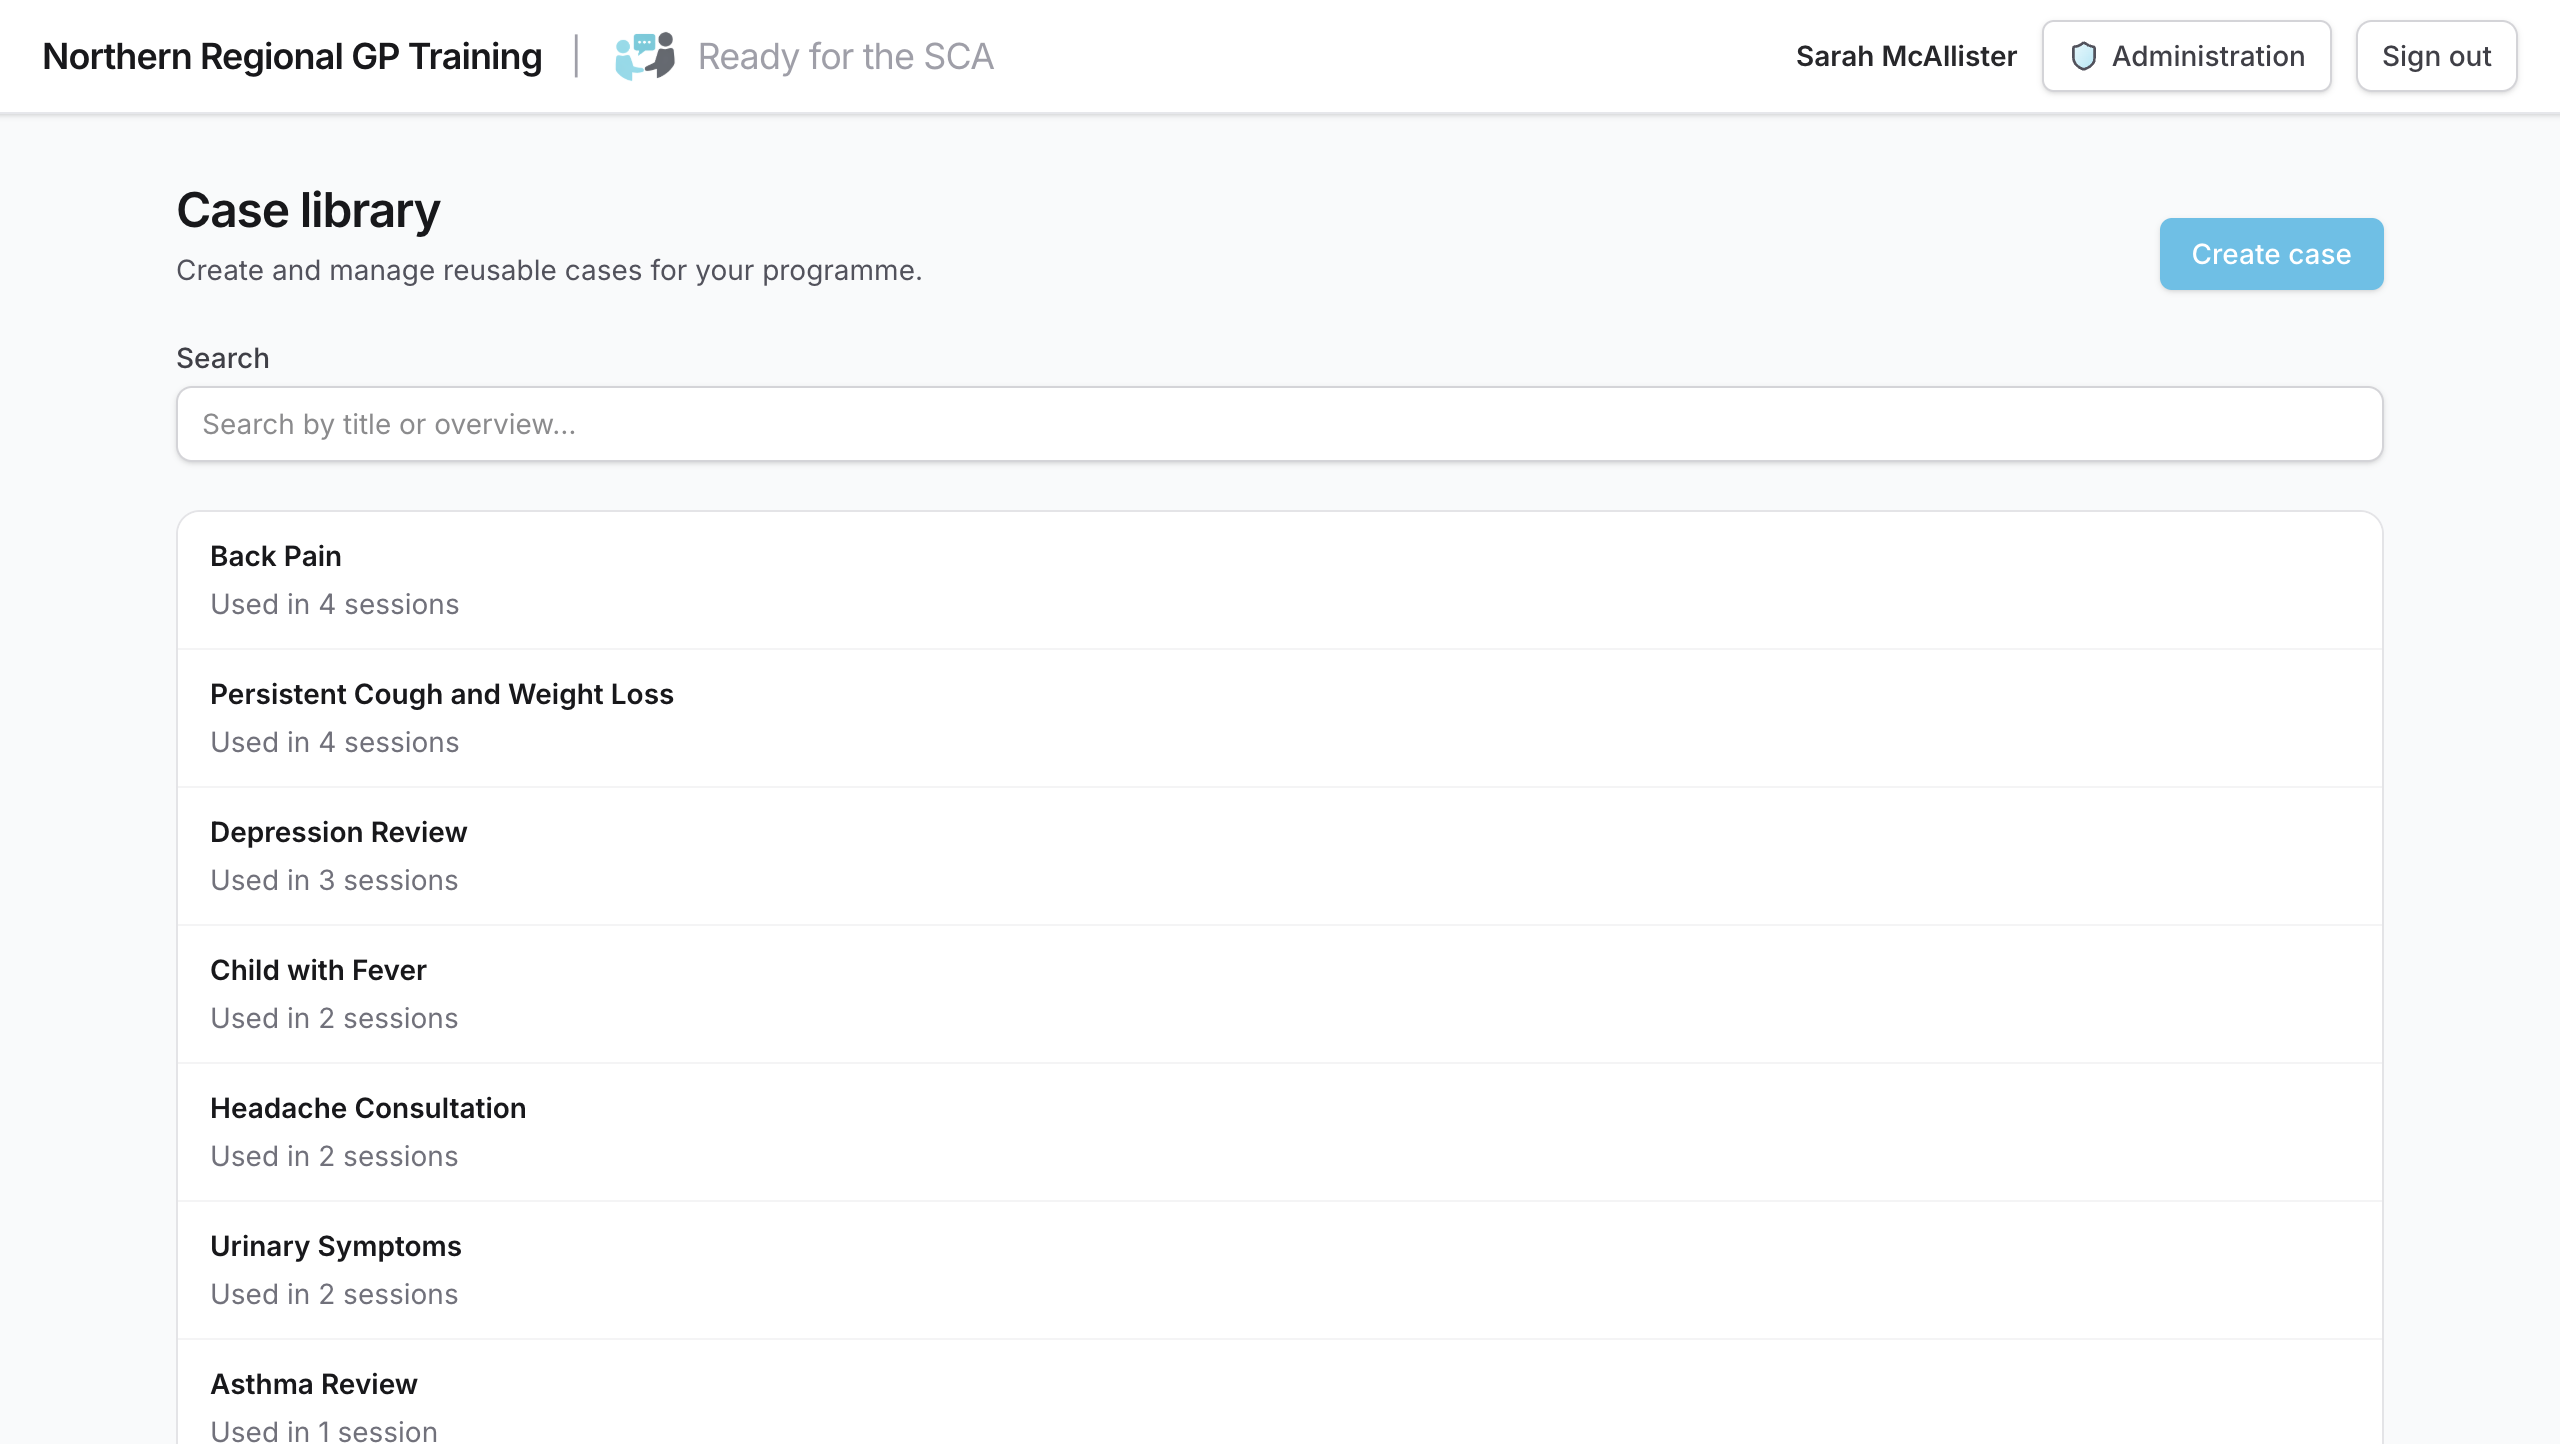
Task: Click the SCA chat people logo icon
Action: [x=645, y=56]
